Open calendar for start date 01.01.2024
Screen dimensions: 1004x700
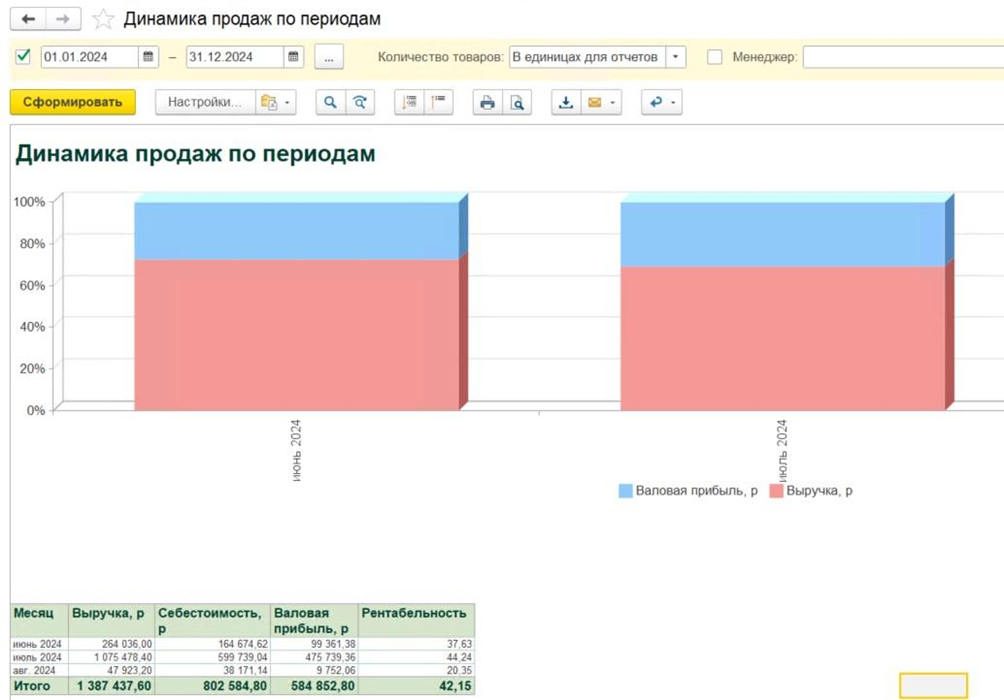[148, 57]
